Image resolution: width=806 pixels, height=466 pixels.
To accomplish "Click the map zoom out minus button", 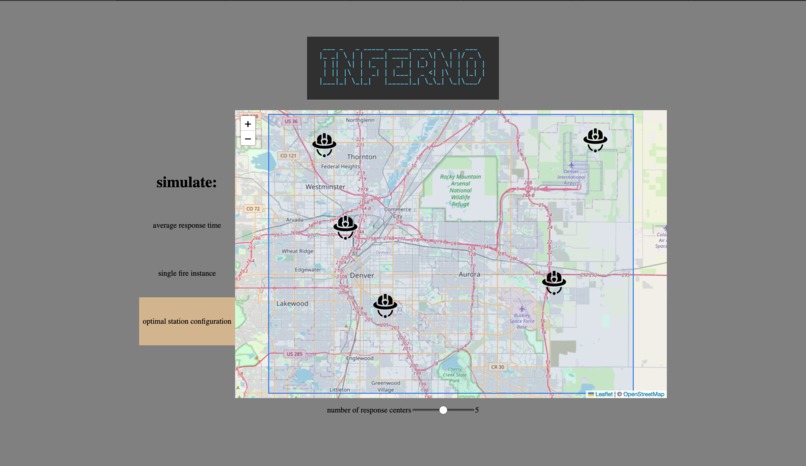I will (248, 139).
